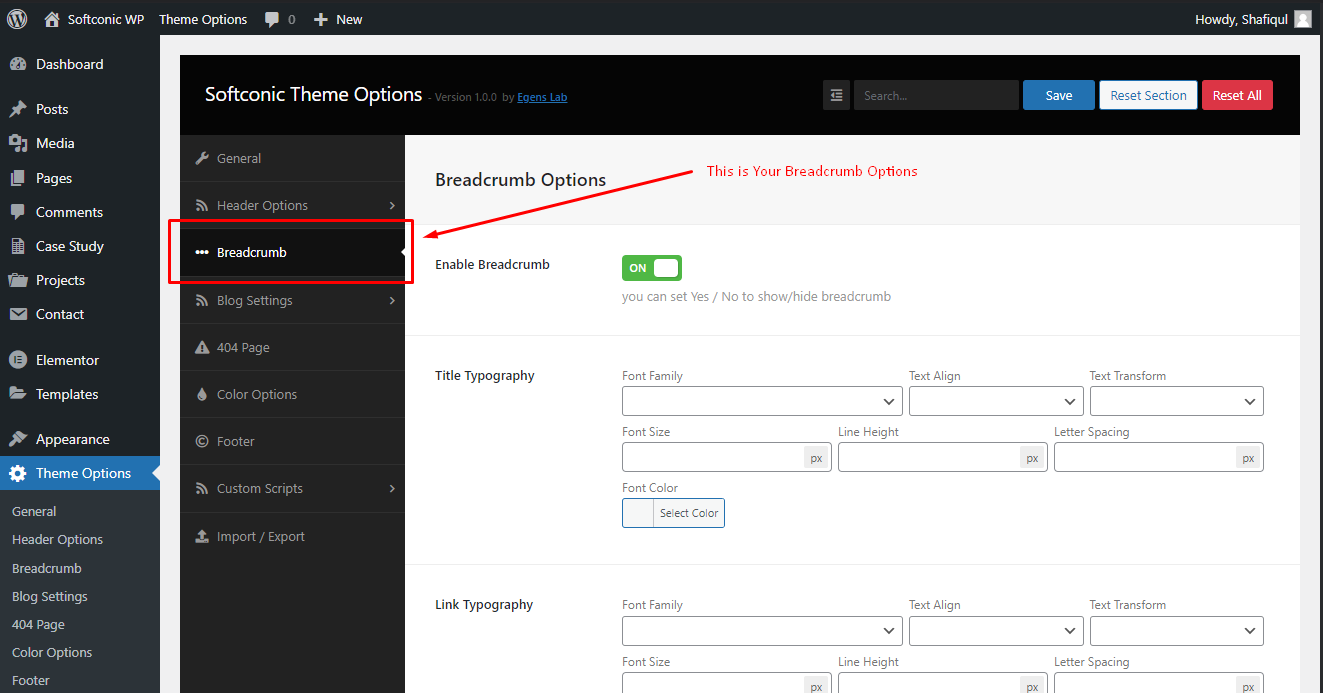This screenshot has width=1323, height=693.
Task: Open 404 Page submenu in WP sidebar
Action: click(x=38, y=624)
